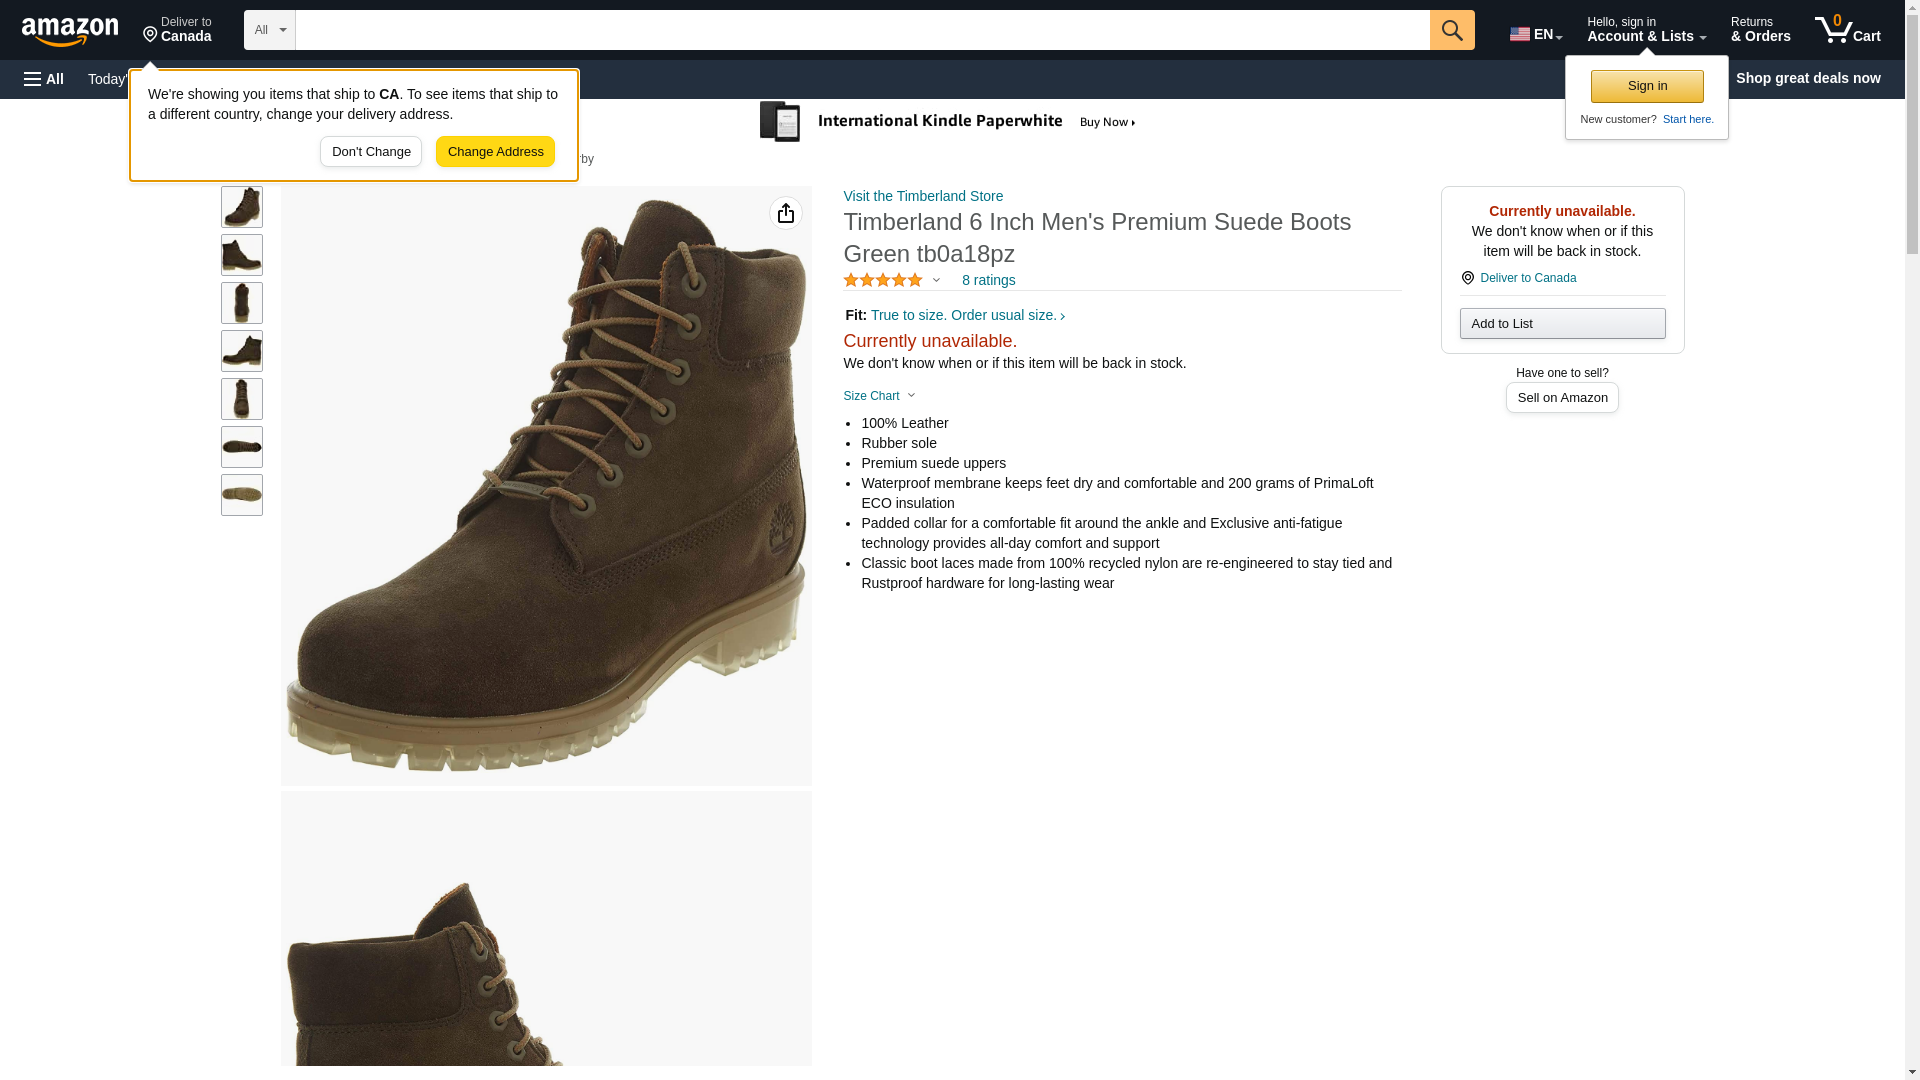Click into the Amazon search field
The width and height of the screenshot is (1920, 1080).
tap(862, 30)
